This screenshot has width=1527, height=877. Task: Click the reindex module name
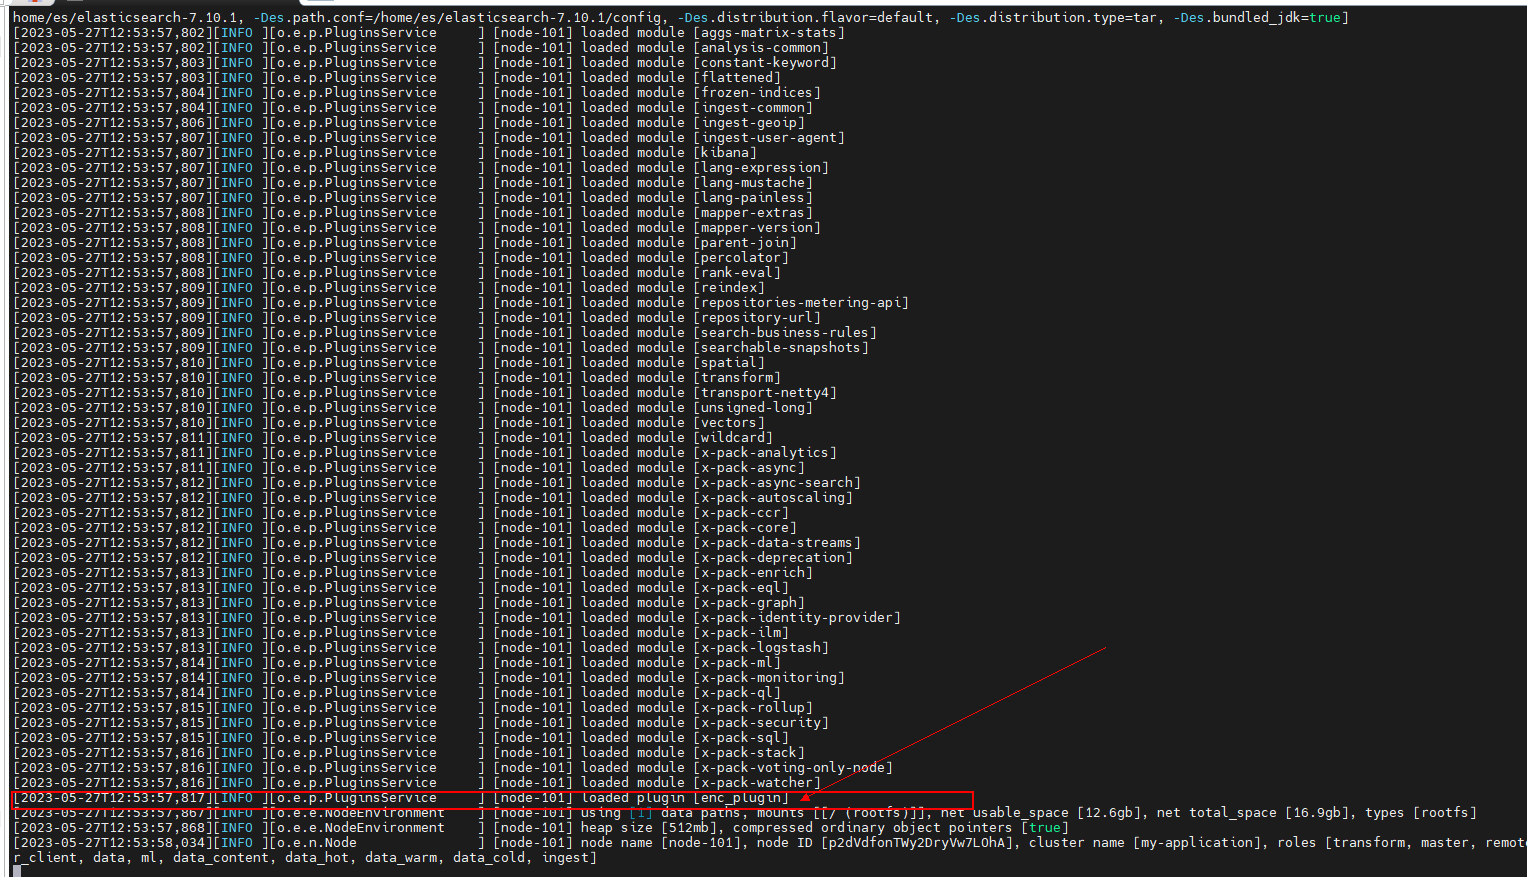(729, 288)
